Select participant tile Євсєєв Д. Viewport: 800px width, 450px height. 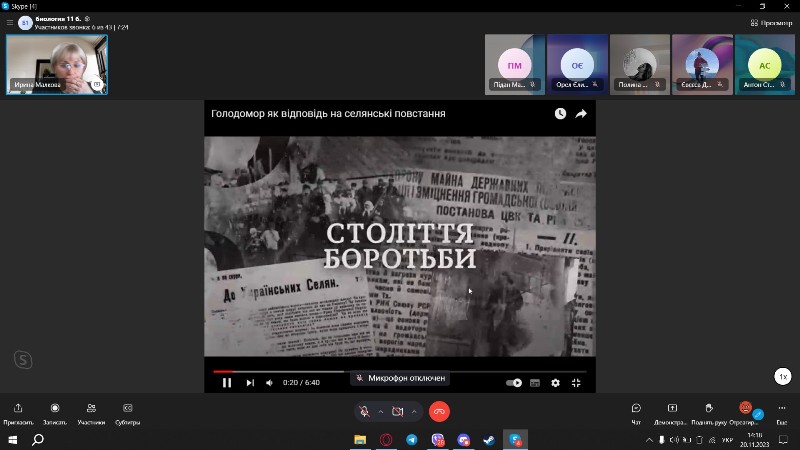click(702, 64)
